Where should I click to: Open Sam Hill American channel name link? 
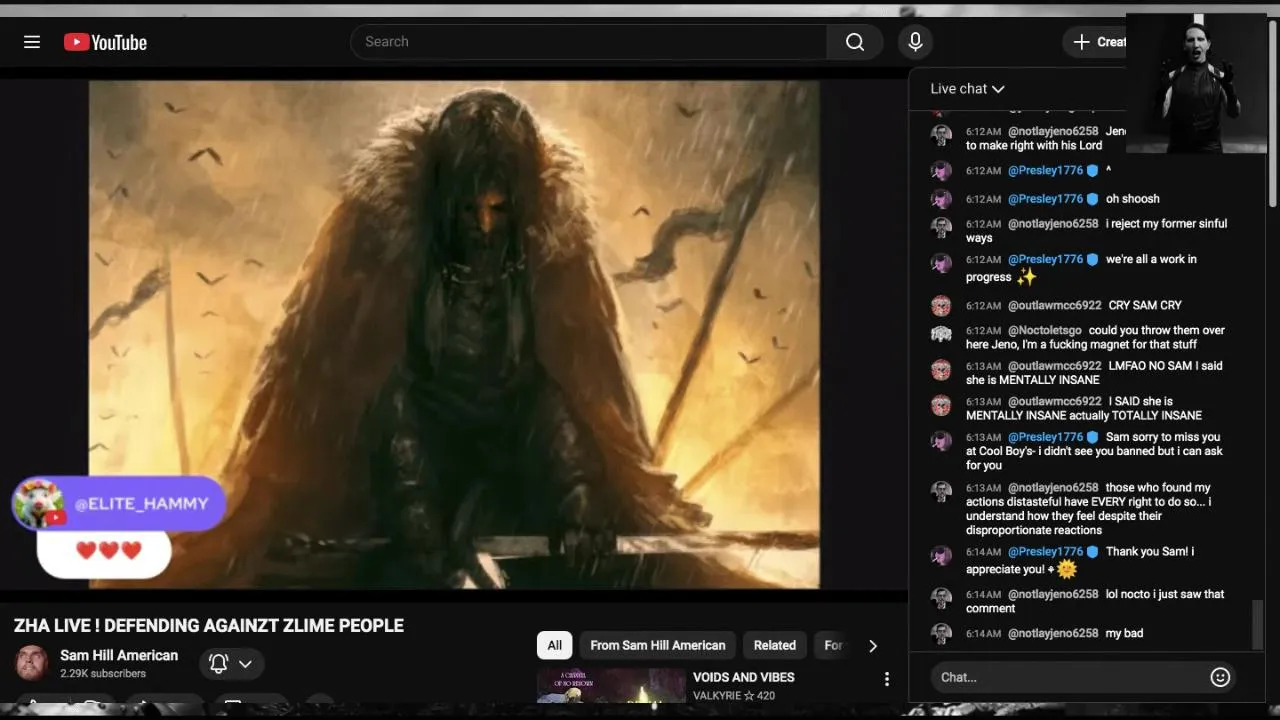click(x=119, y=655)
